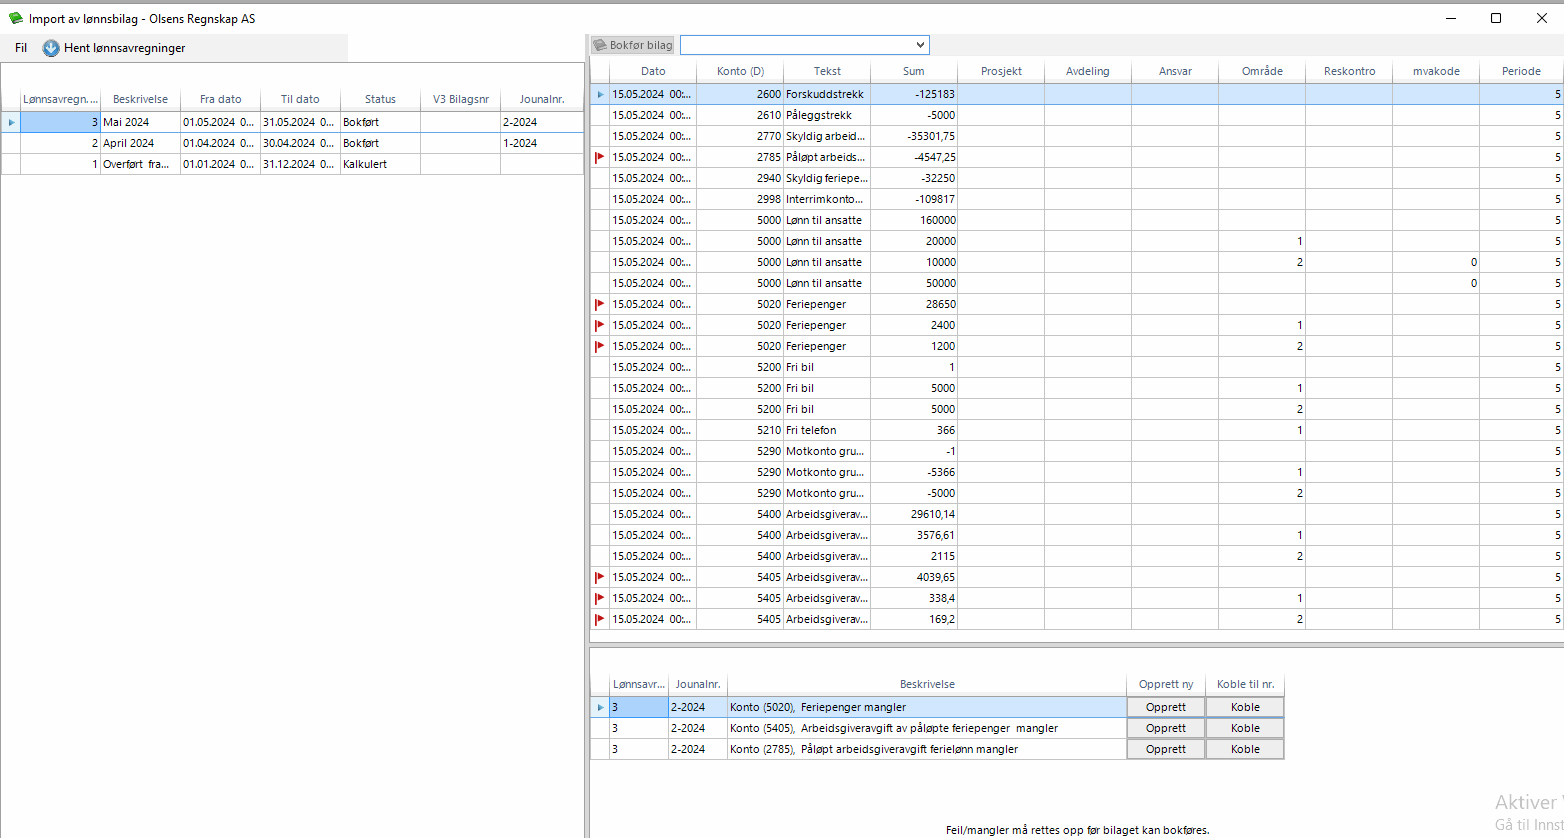Click Periode column header
The width and height of the screenshot is (1564, 838).
coord(1521,71)
